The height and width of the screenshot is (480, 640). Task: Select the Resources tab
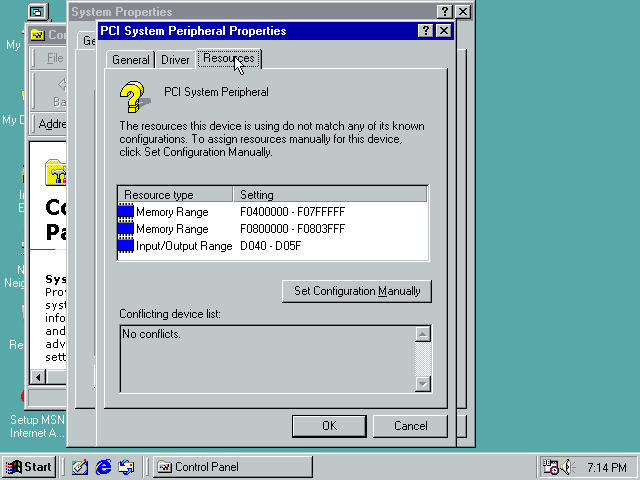[x=227, y=59]
